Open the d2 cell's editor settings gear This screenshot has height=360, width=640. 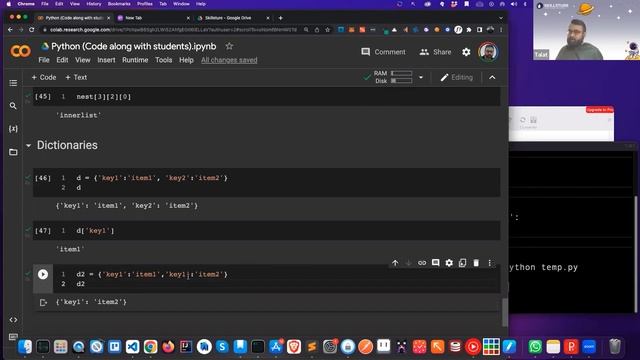(x=449, y=263)
